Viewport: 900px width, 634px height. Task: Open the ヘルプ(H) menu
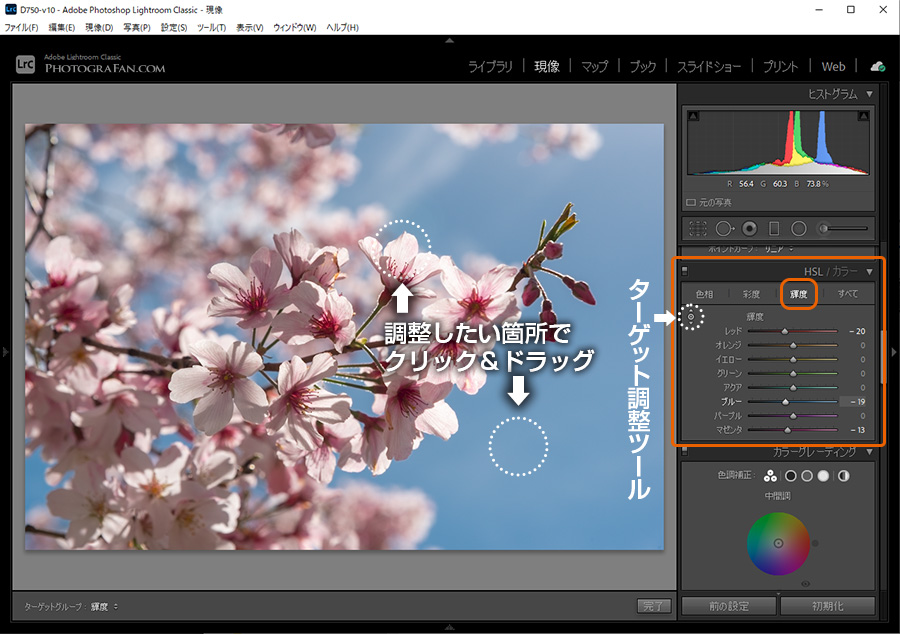(x=342, y=28)
